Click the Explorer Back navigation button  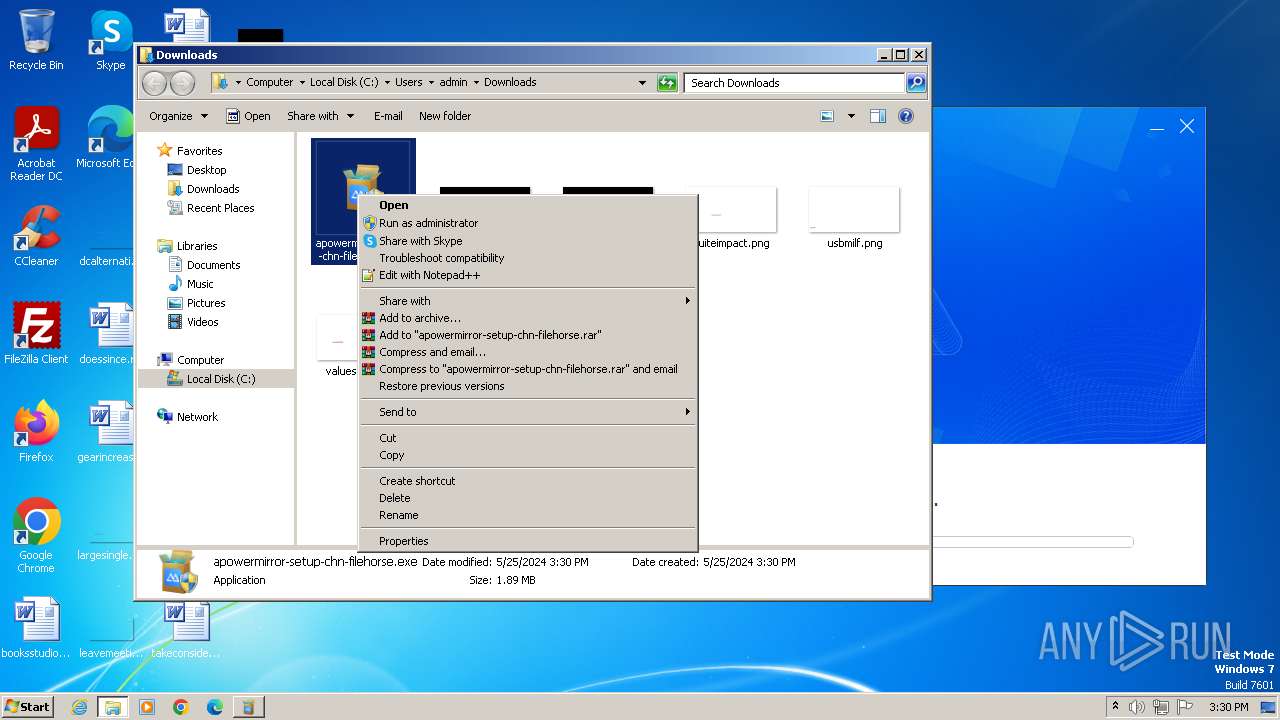pos(154,83)
